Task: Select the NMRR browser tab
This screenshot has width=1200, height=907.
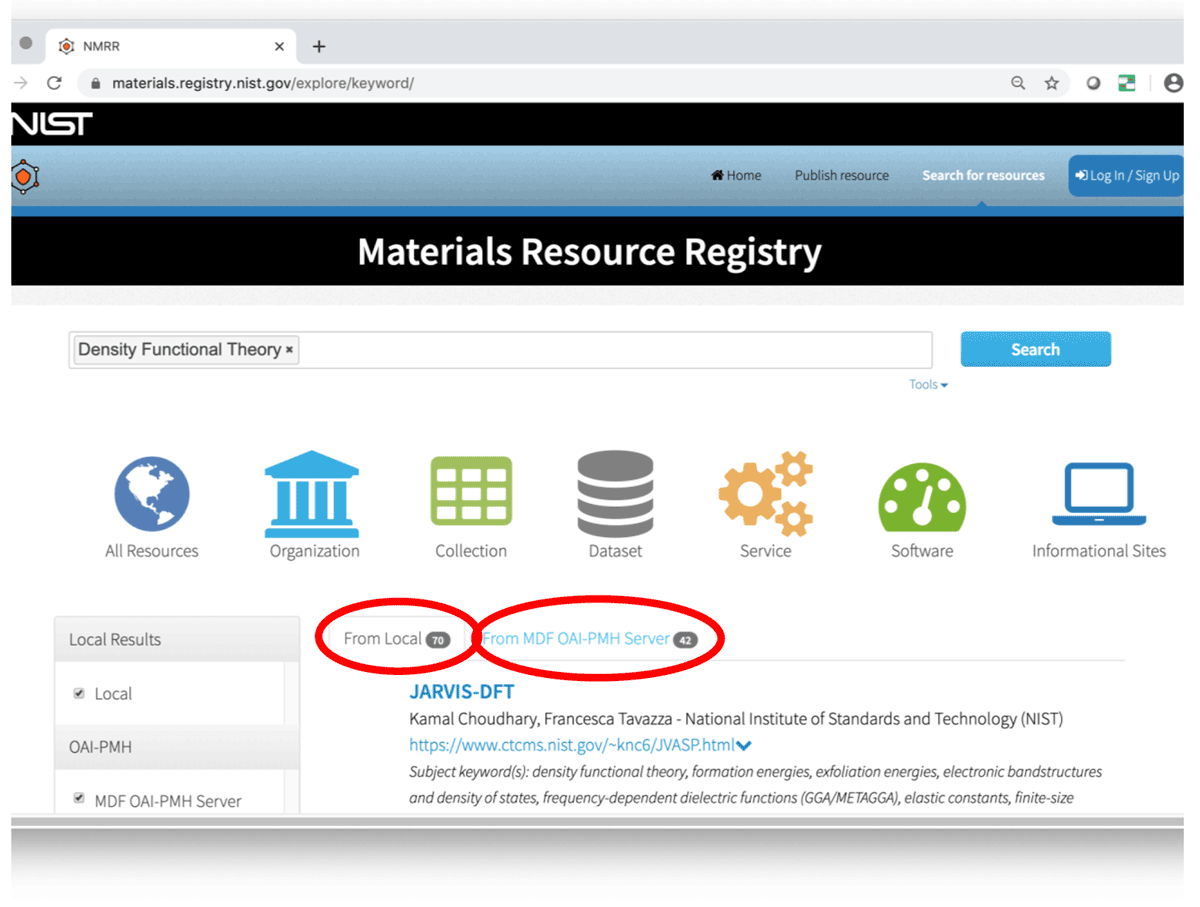Action: [x=172, y=46]
